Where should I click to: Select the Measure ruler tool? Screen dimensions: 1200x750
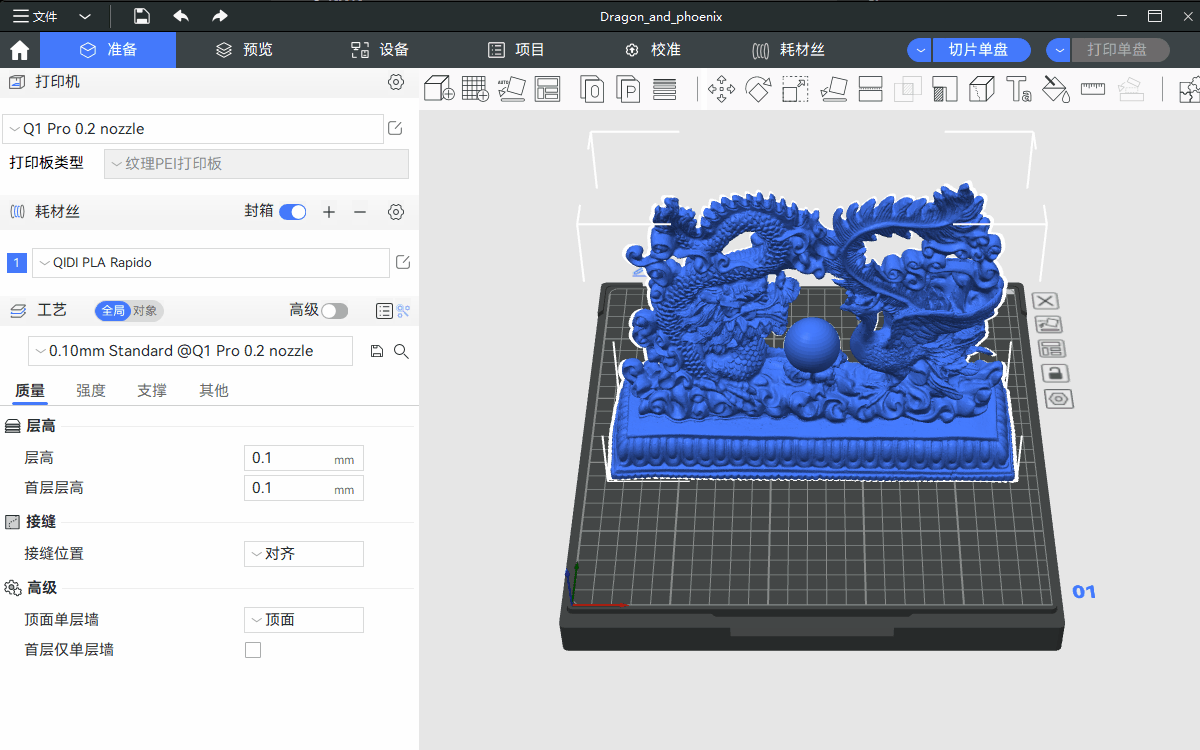1092,89
